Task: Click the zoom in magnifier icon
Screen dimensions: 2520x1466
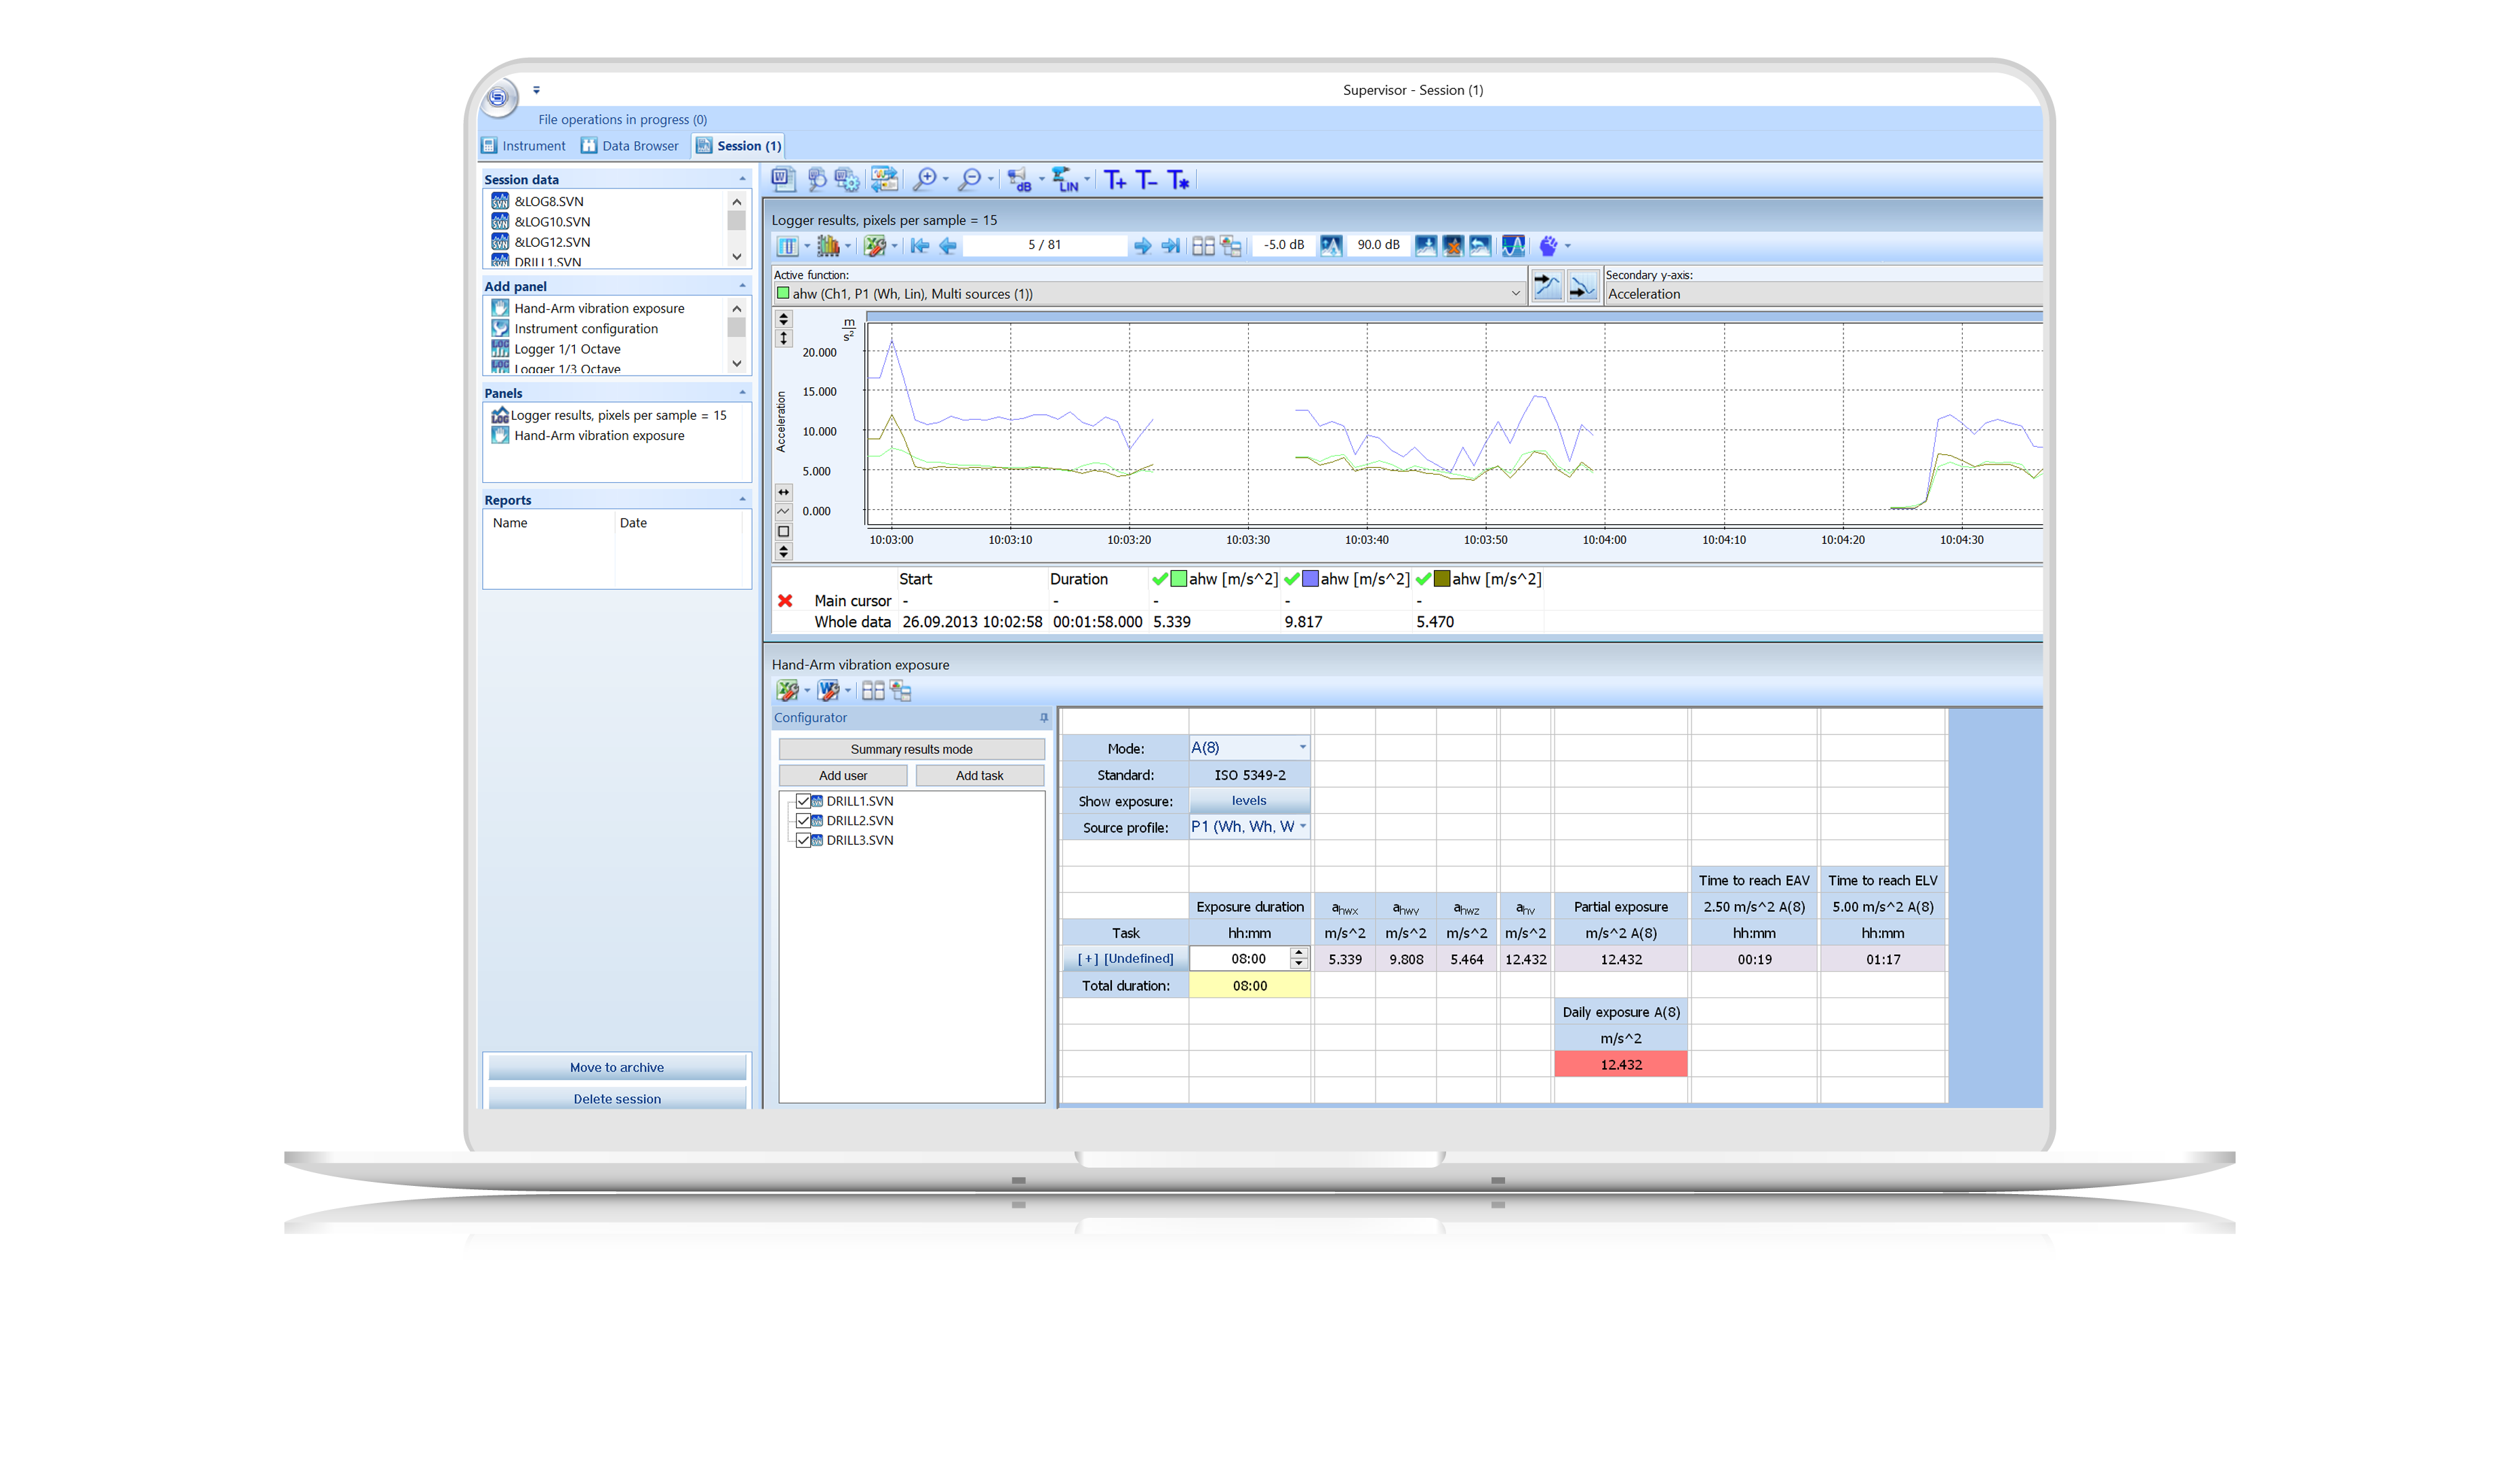Action: coord(925,180)
